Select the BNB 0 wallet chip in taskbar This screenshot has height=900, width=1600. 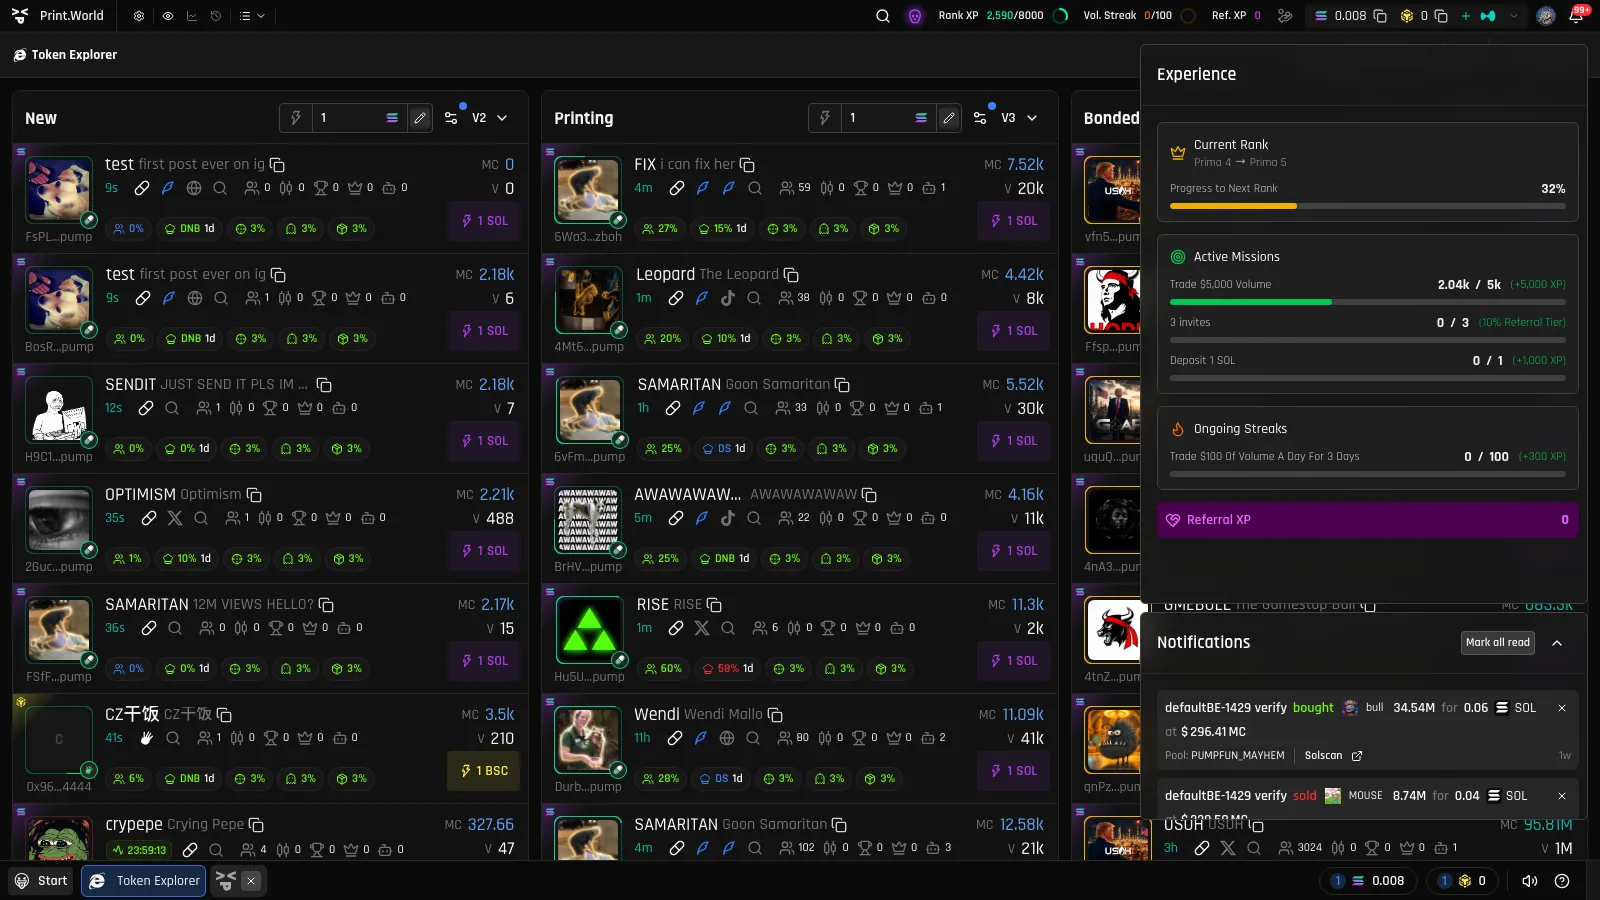click(x=1462, y=881)
